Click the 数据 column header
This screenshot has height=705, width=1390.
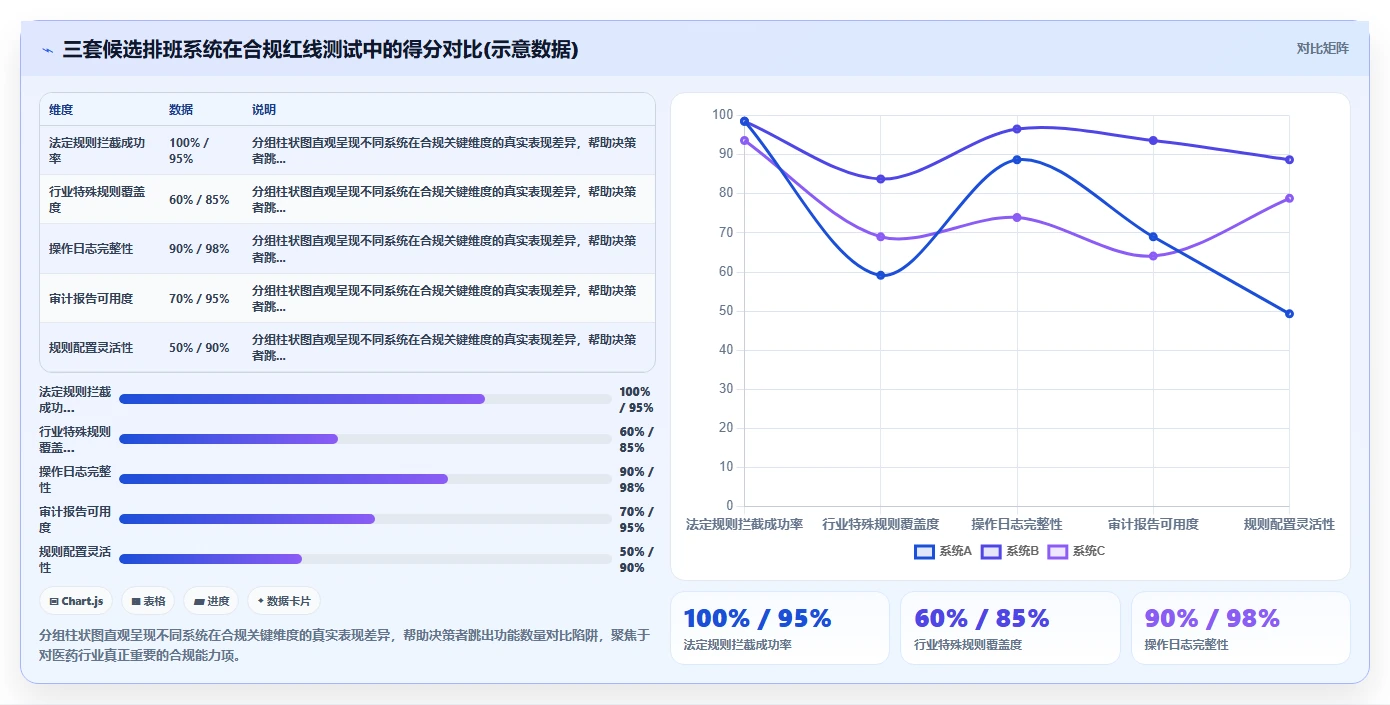(x=181, y=110)
